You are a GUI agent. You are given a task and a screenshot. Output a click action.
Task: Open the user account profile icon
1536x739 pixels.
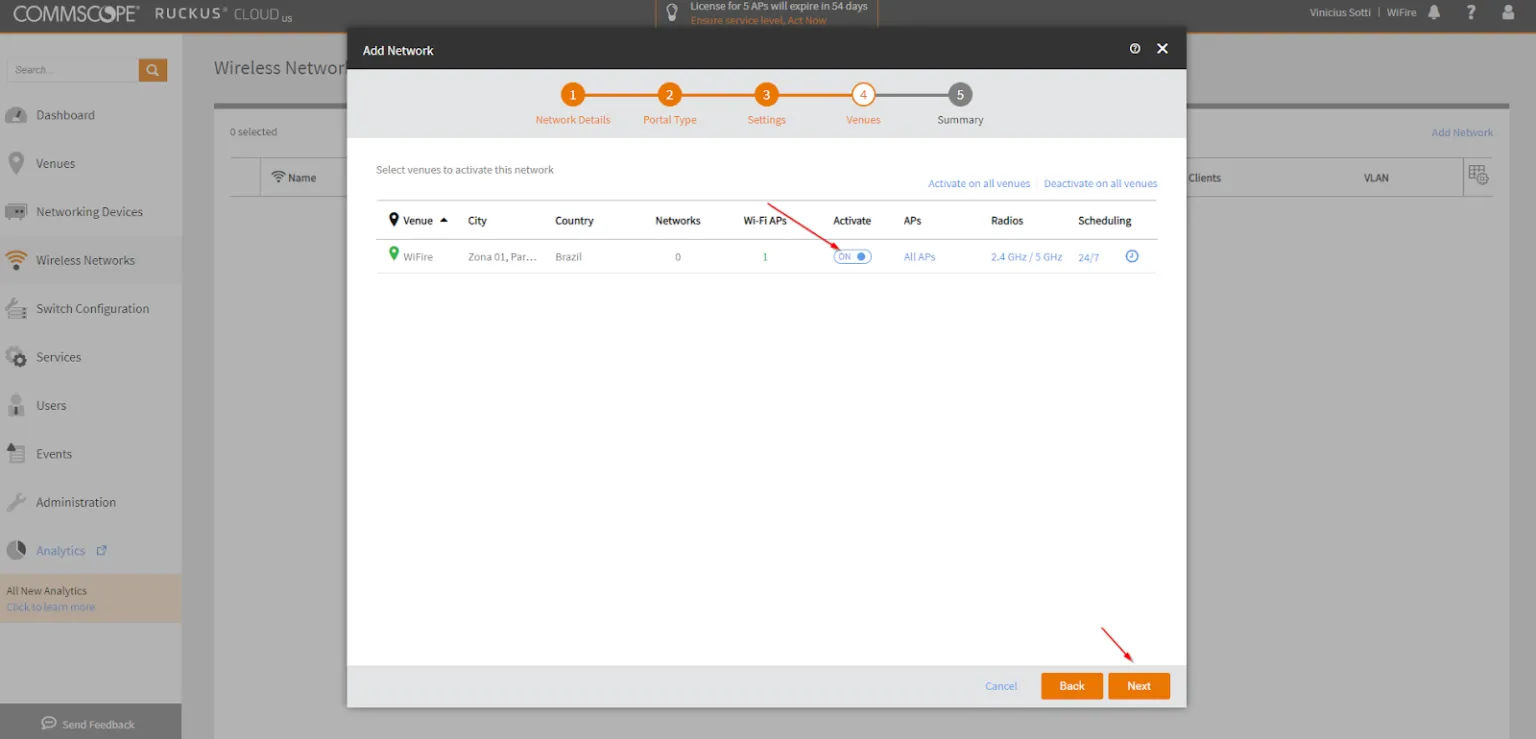(x=1509, y=12)
